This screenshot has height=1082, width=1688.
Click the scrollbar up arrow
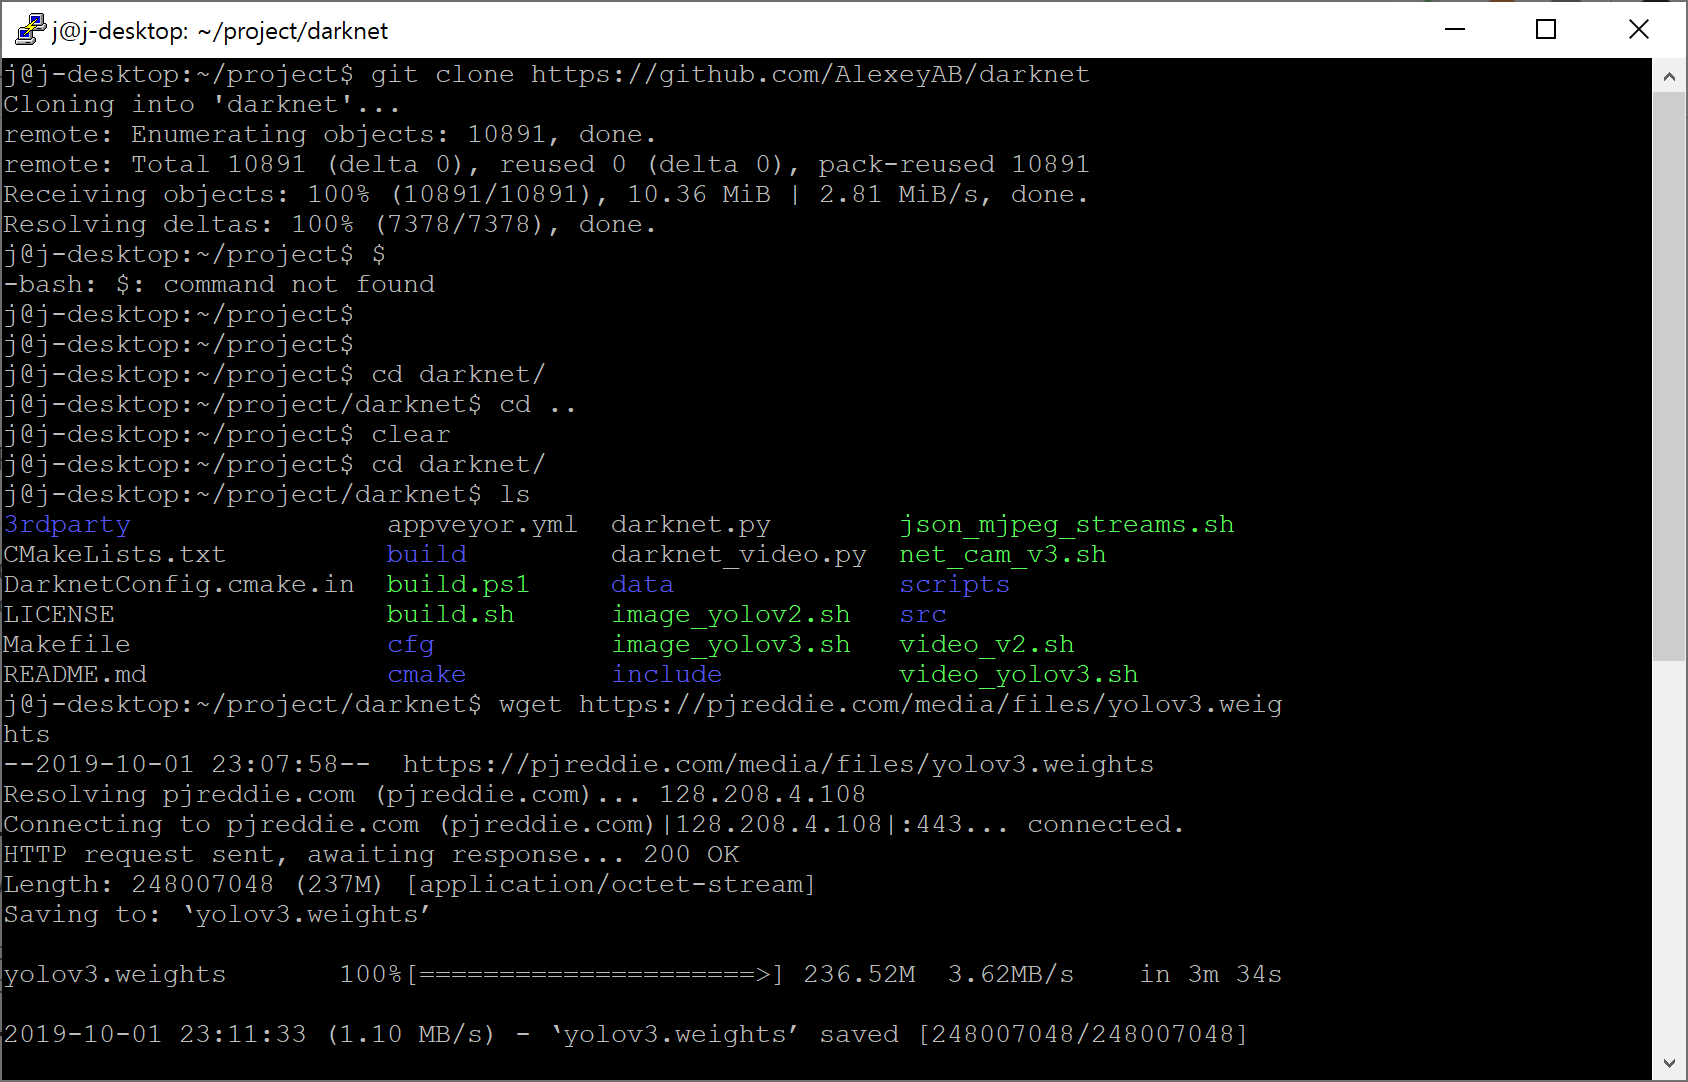1668,76
